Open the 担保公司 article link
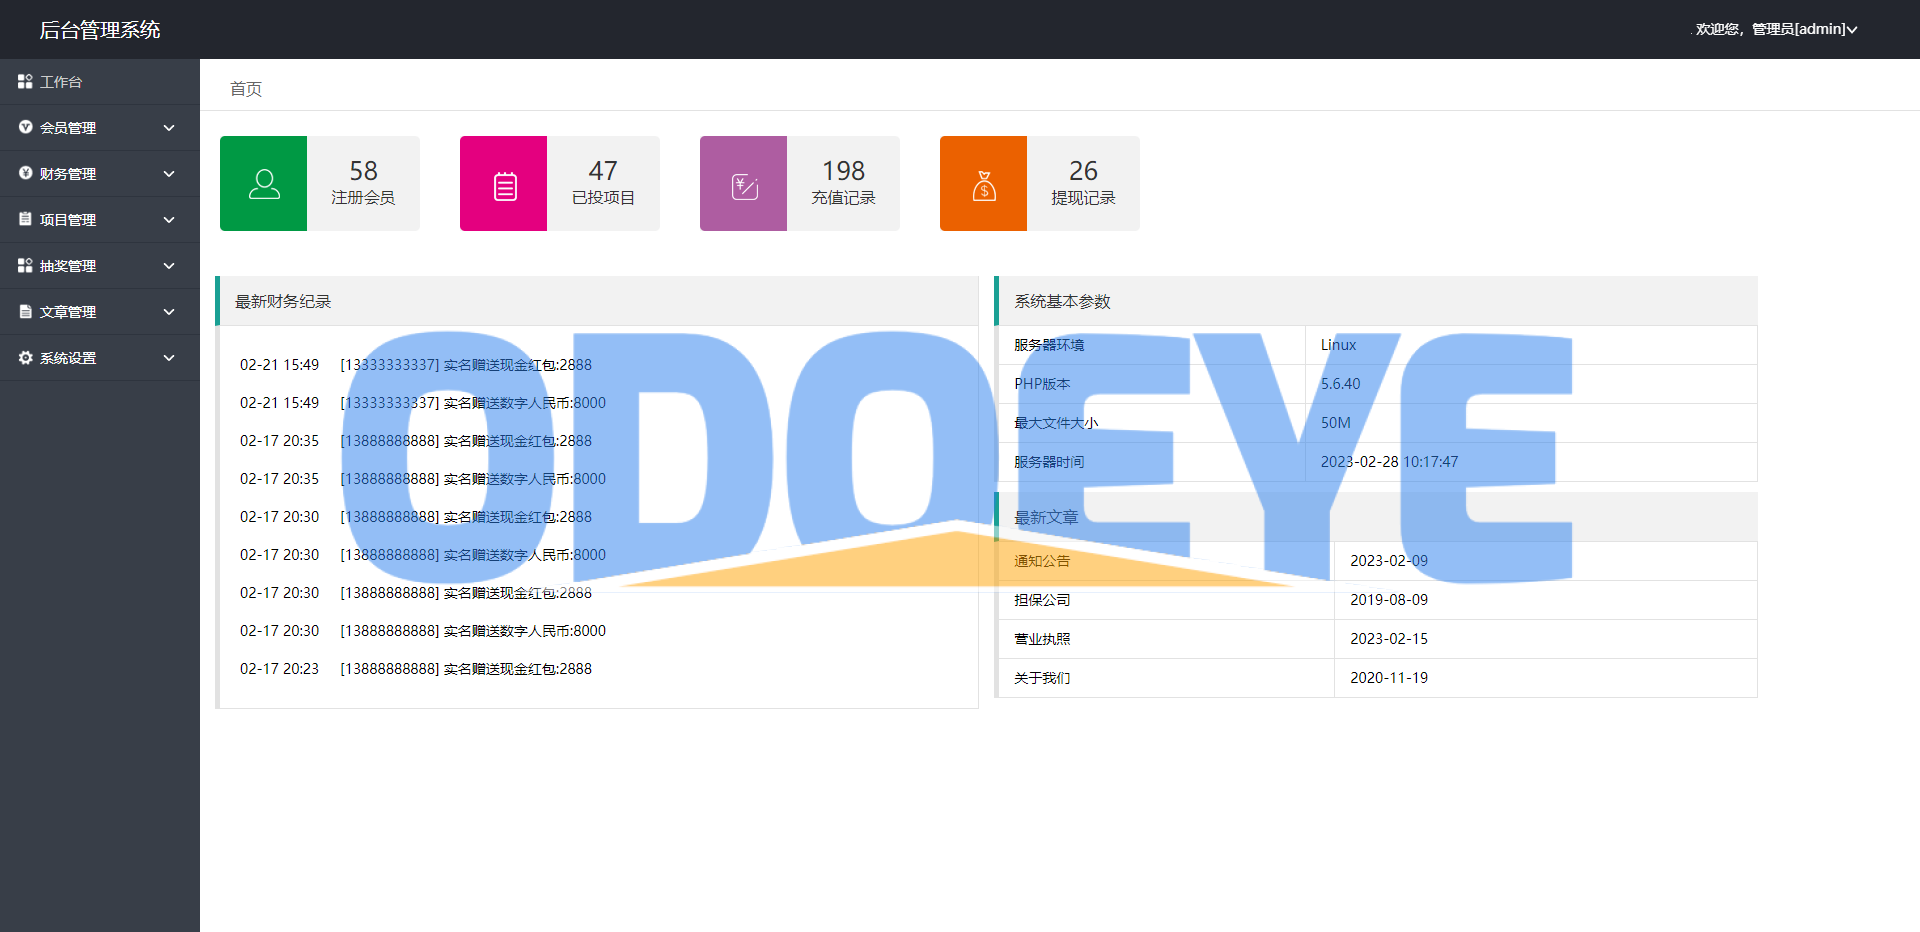This screenshot has width=1920, height=932. tap(1042, 600)
